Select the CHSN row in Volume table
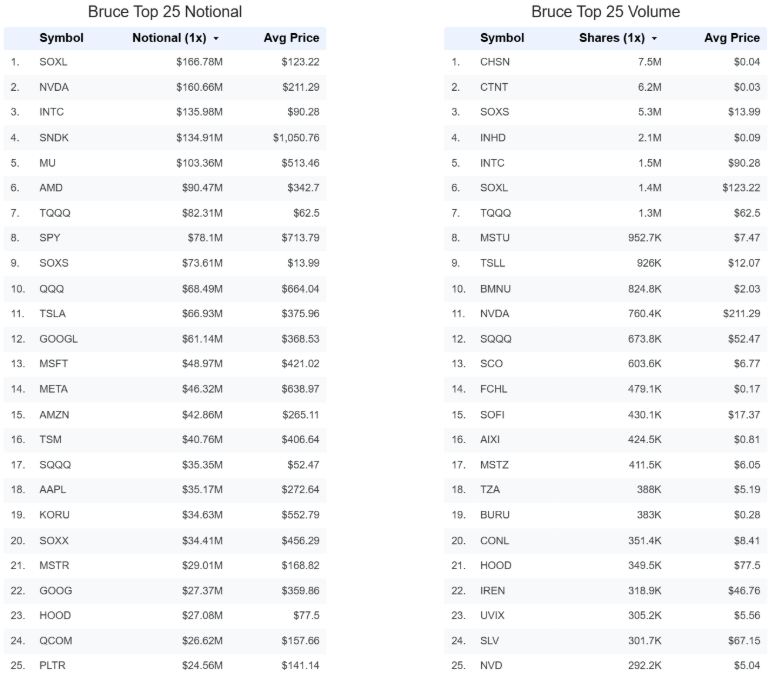The width and height of the screenshot is (770, 680). tap(605, 62)
